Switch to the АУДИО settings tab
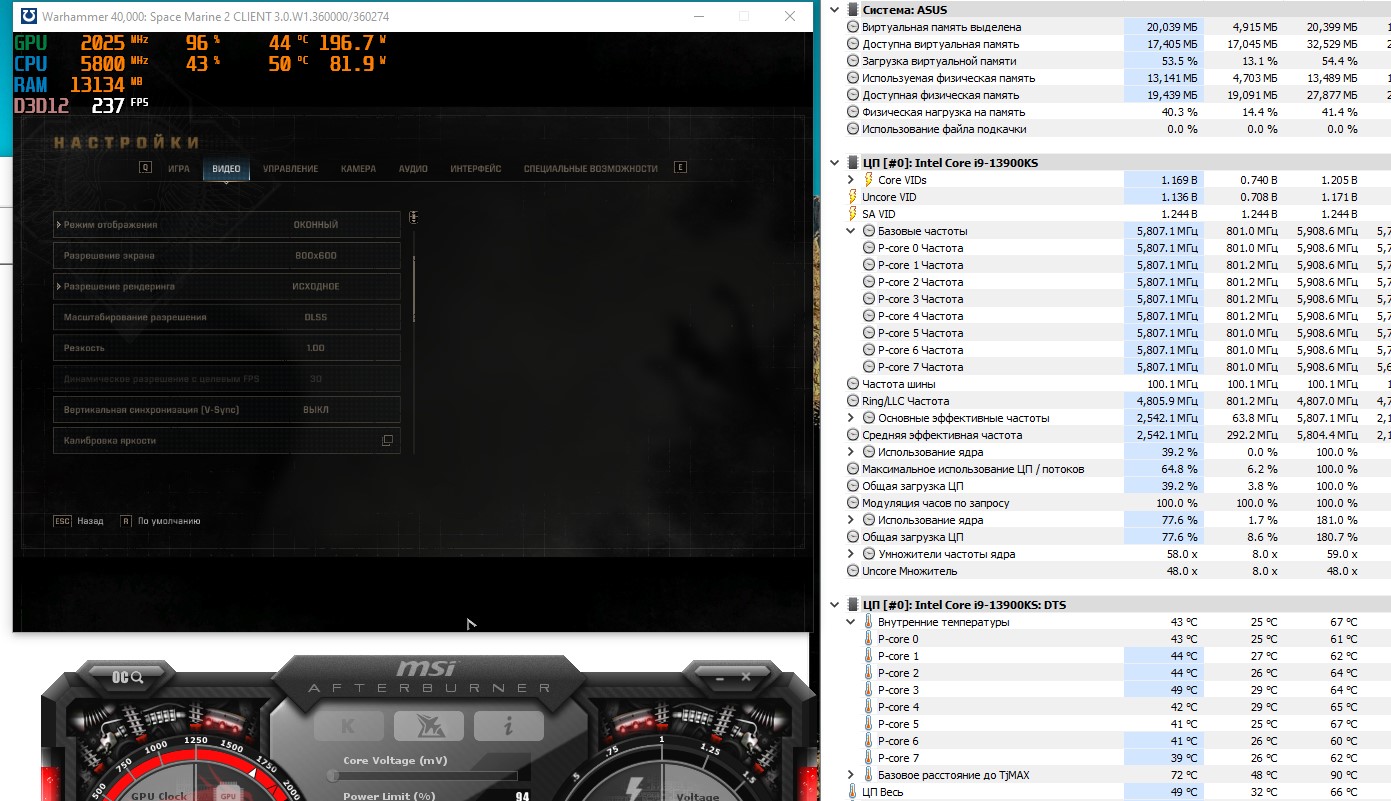 [413, 169]
